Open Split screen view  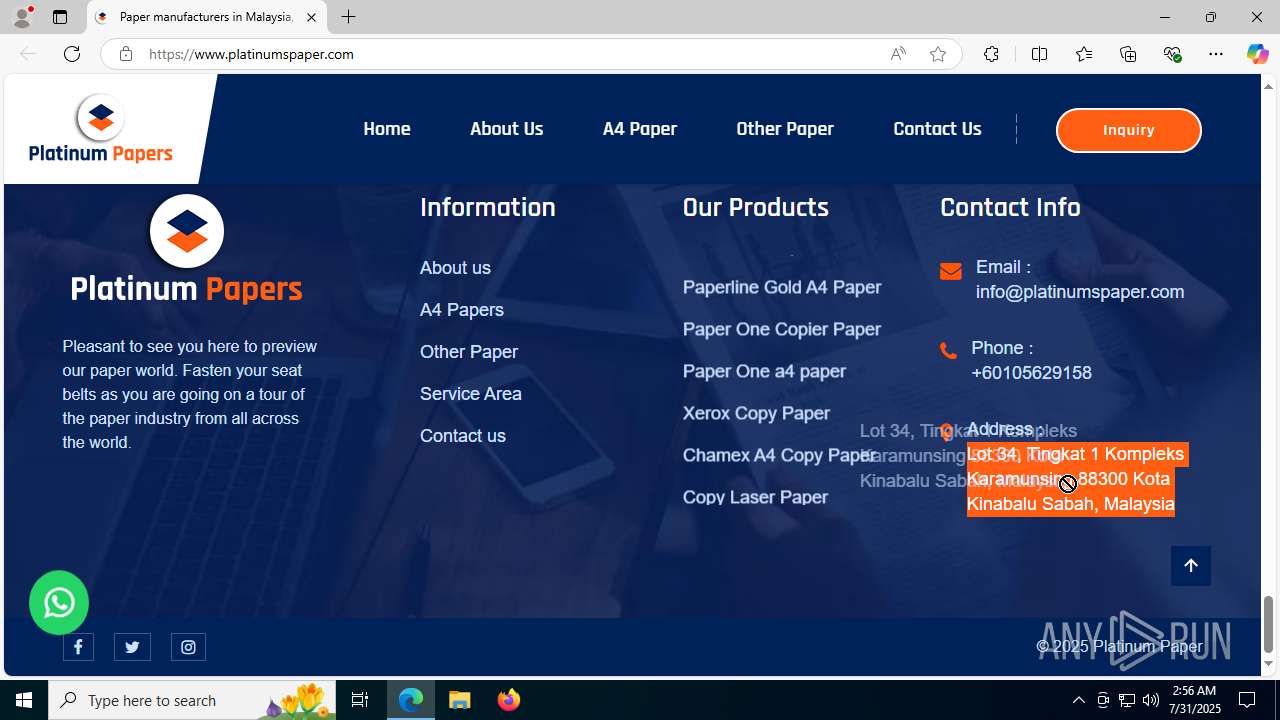coord(1039,54)
